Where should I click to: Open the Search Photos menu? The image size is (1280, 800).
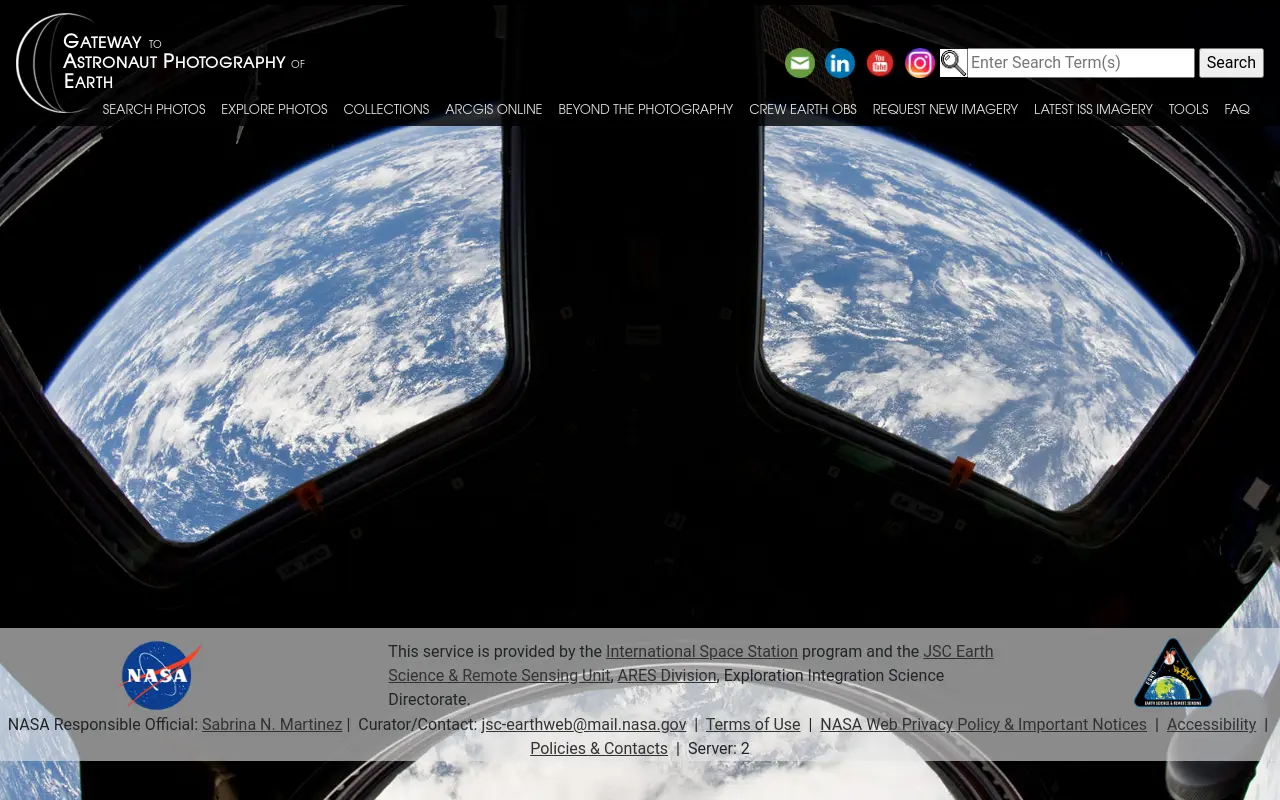154,109
